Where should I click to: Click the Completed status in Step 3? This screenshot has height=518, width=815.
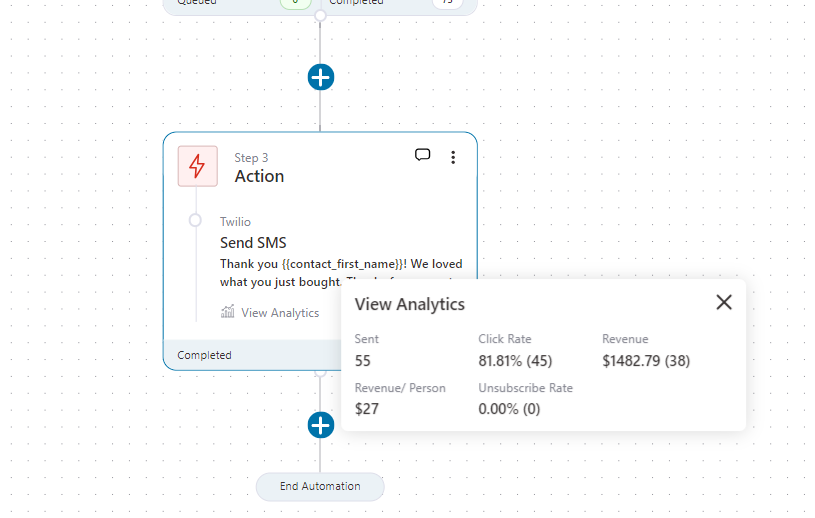[x=204, y=355]
